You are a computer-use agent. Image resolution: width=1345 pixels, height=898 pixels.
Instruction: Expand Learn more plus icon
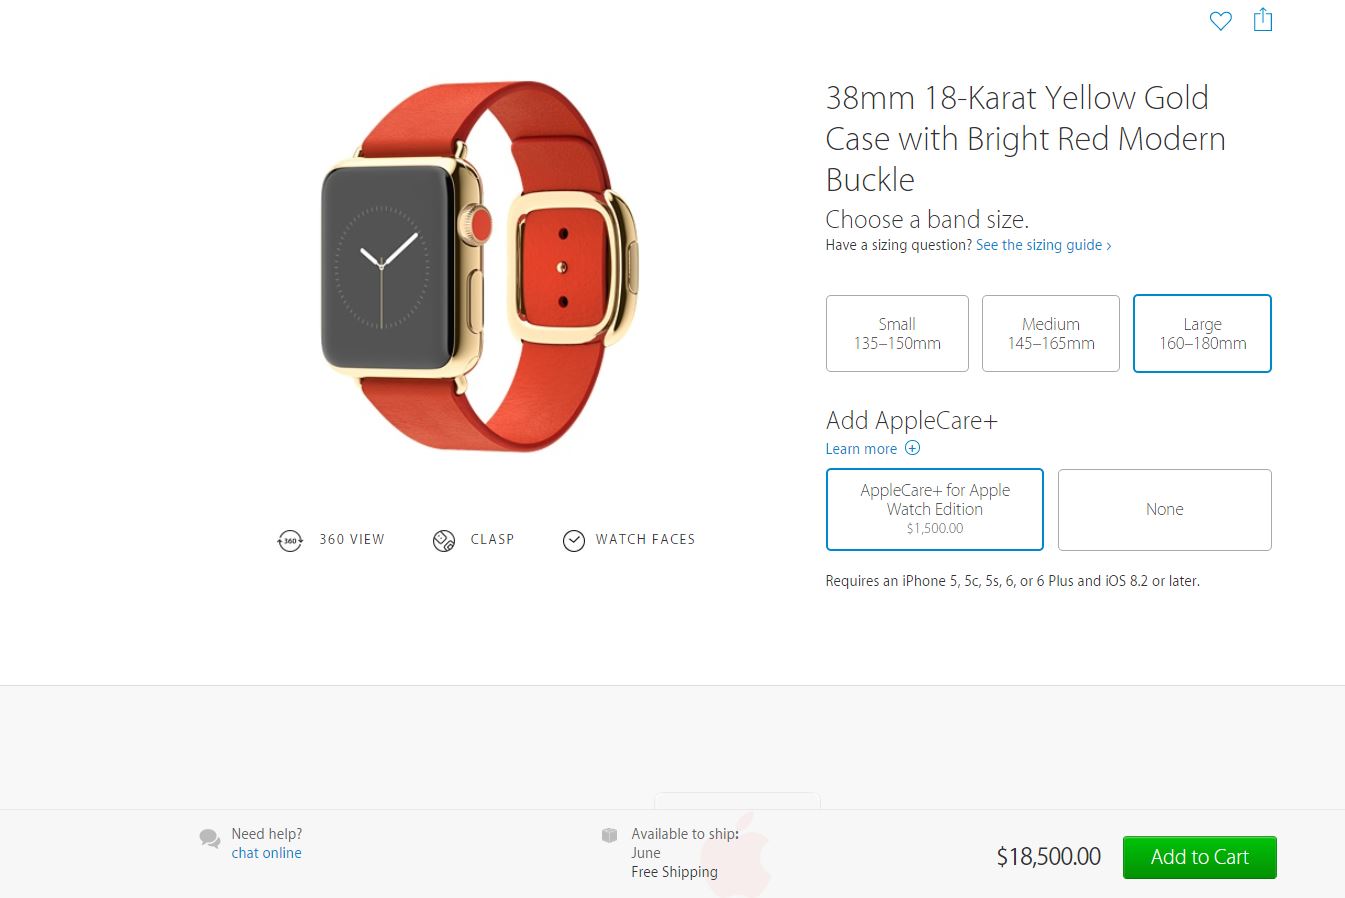coord(912,448)
